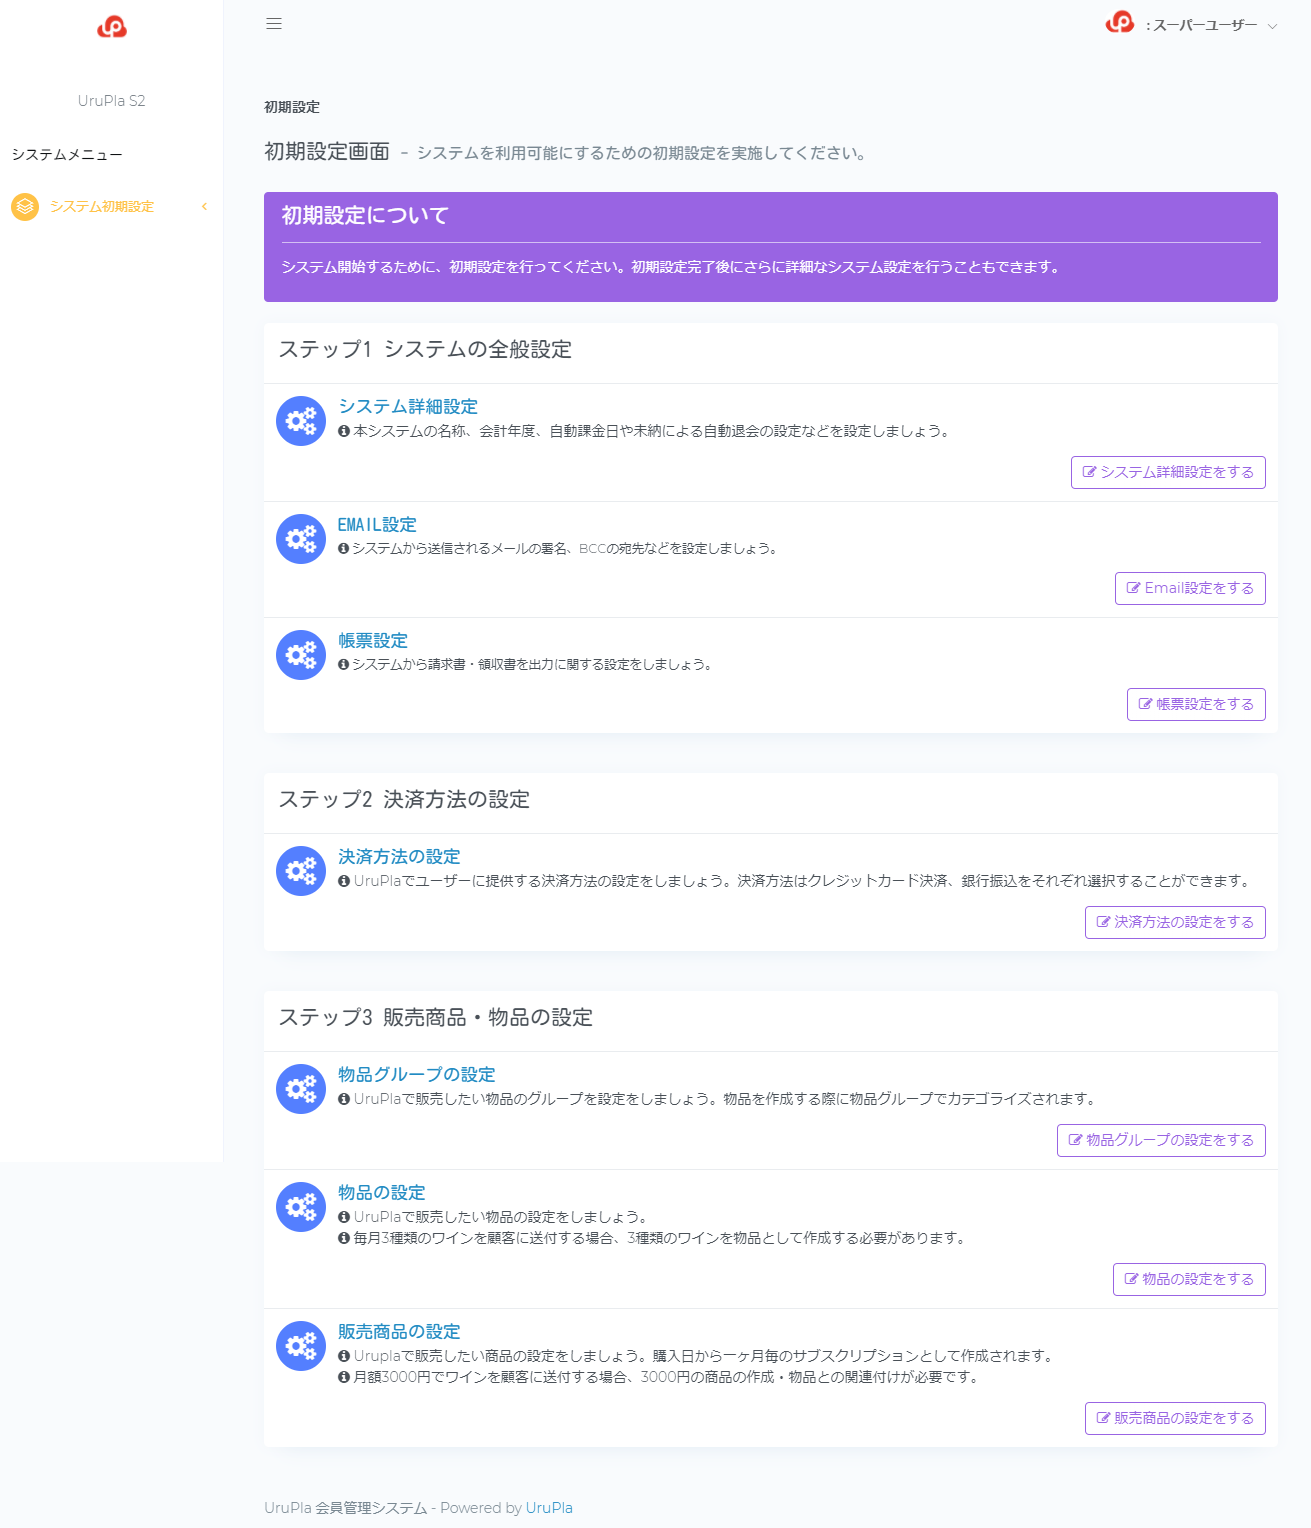This screenshot has width=1311, height=1528.
Task: Click the 物品の設定をする button
Action: [1189, 1279]
